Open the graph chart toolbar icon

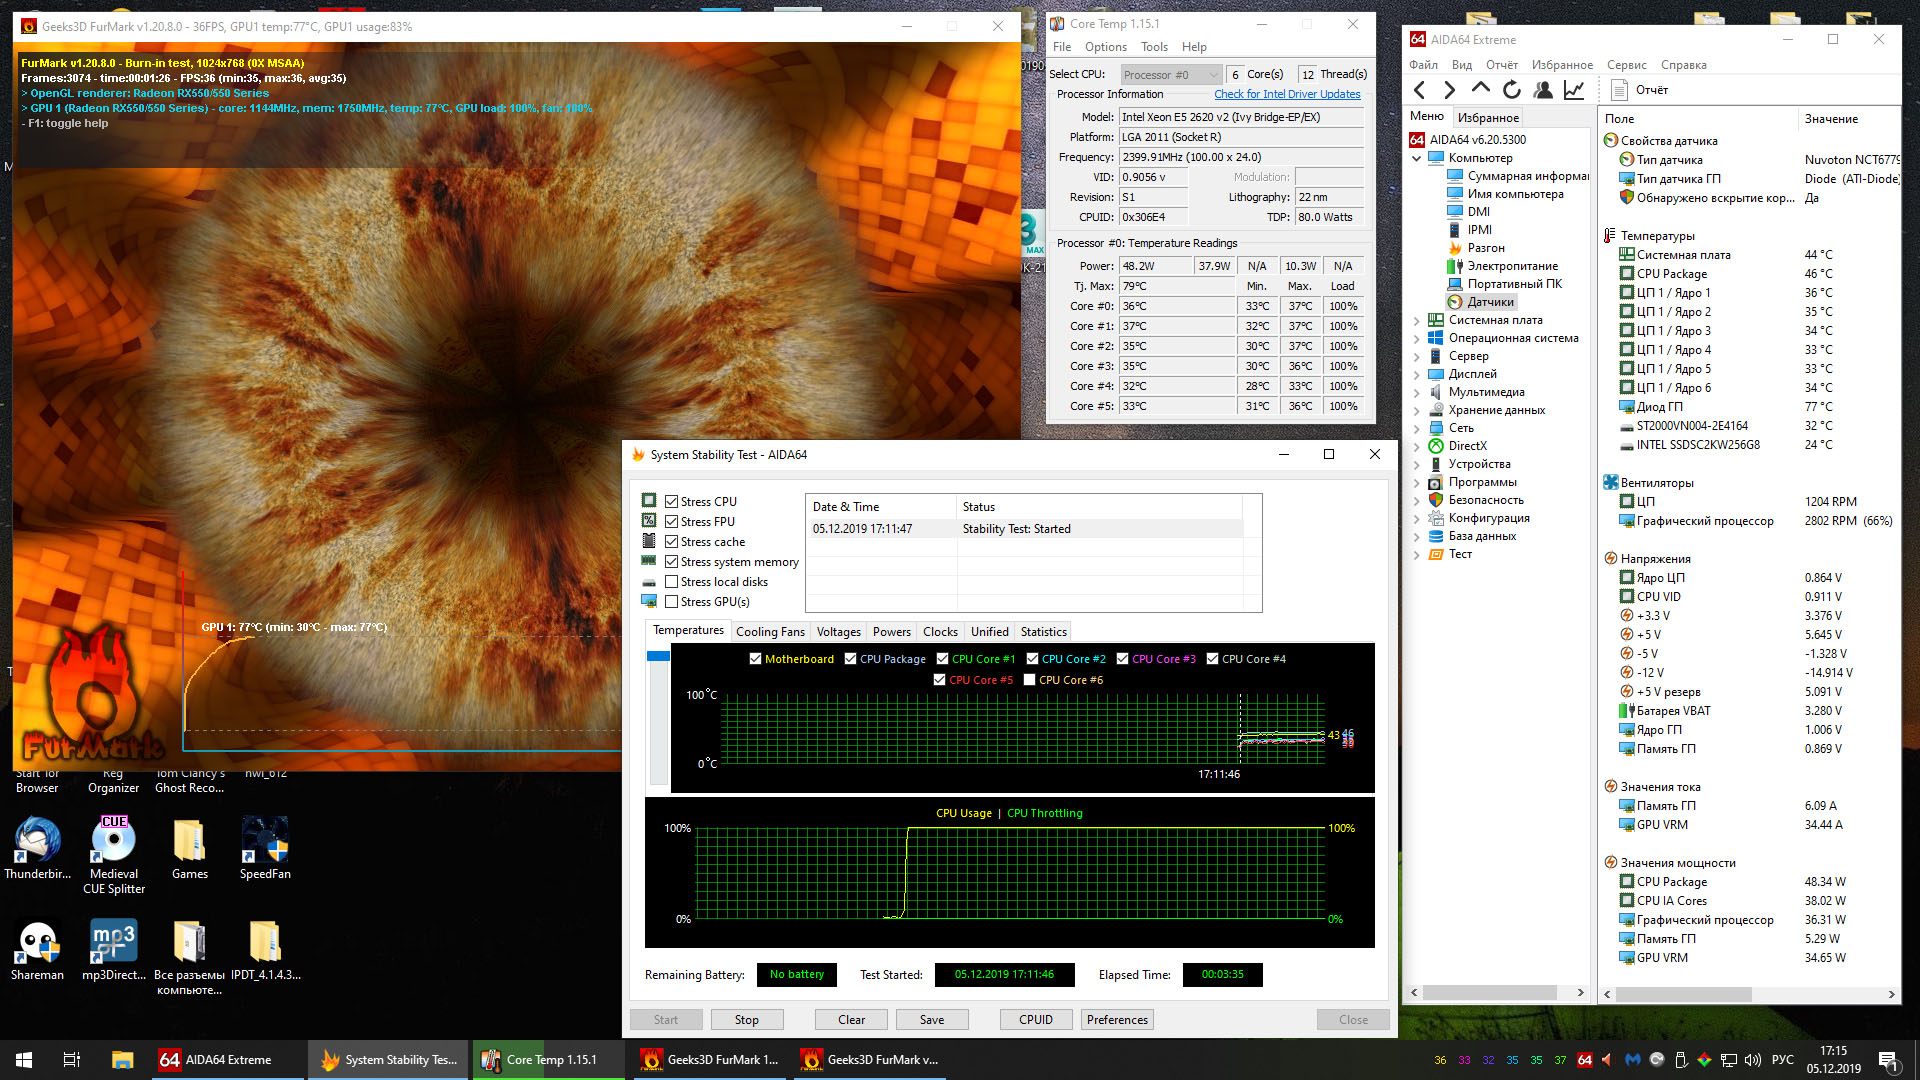click(x=1574, y=90)
